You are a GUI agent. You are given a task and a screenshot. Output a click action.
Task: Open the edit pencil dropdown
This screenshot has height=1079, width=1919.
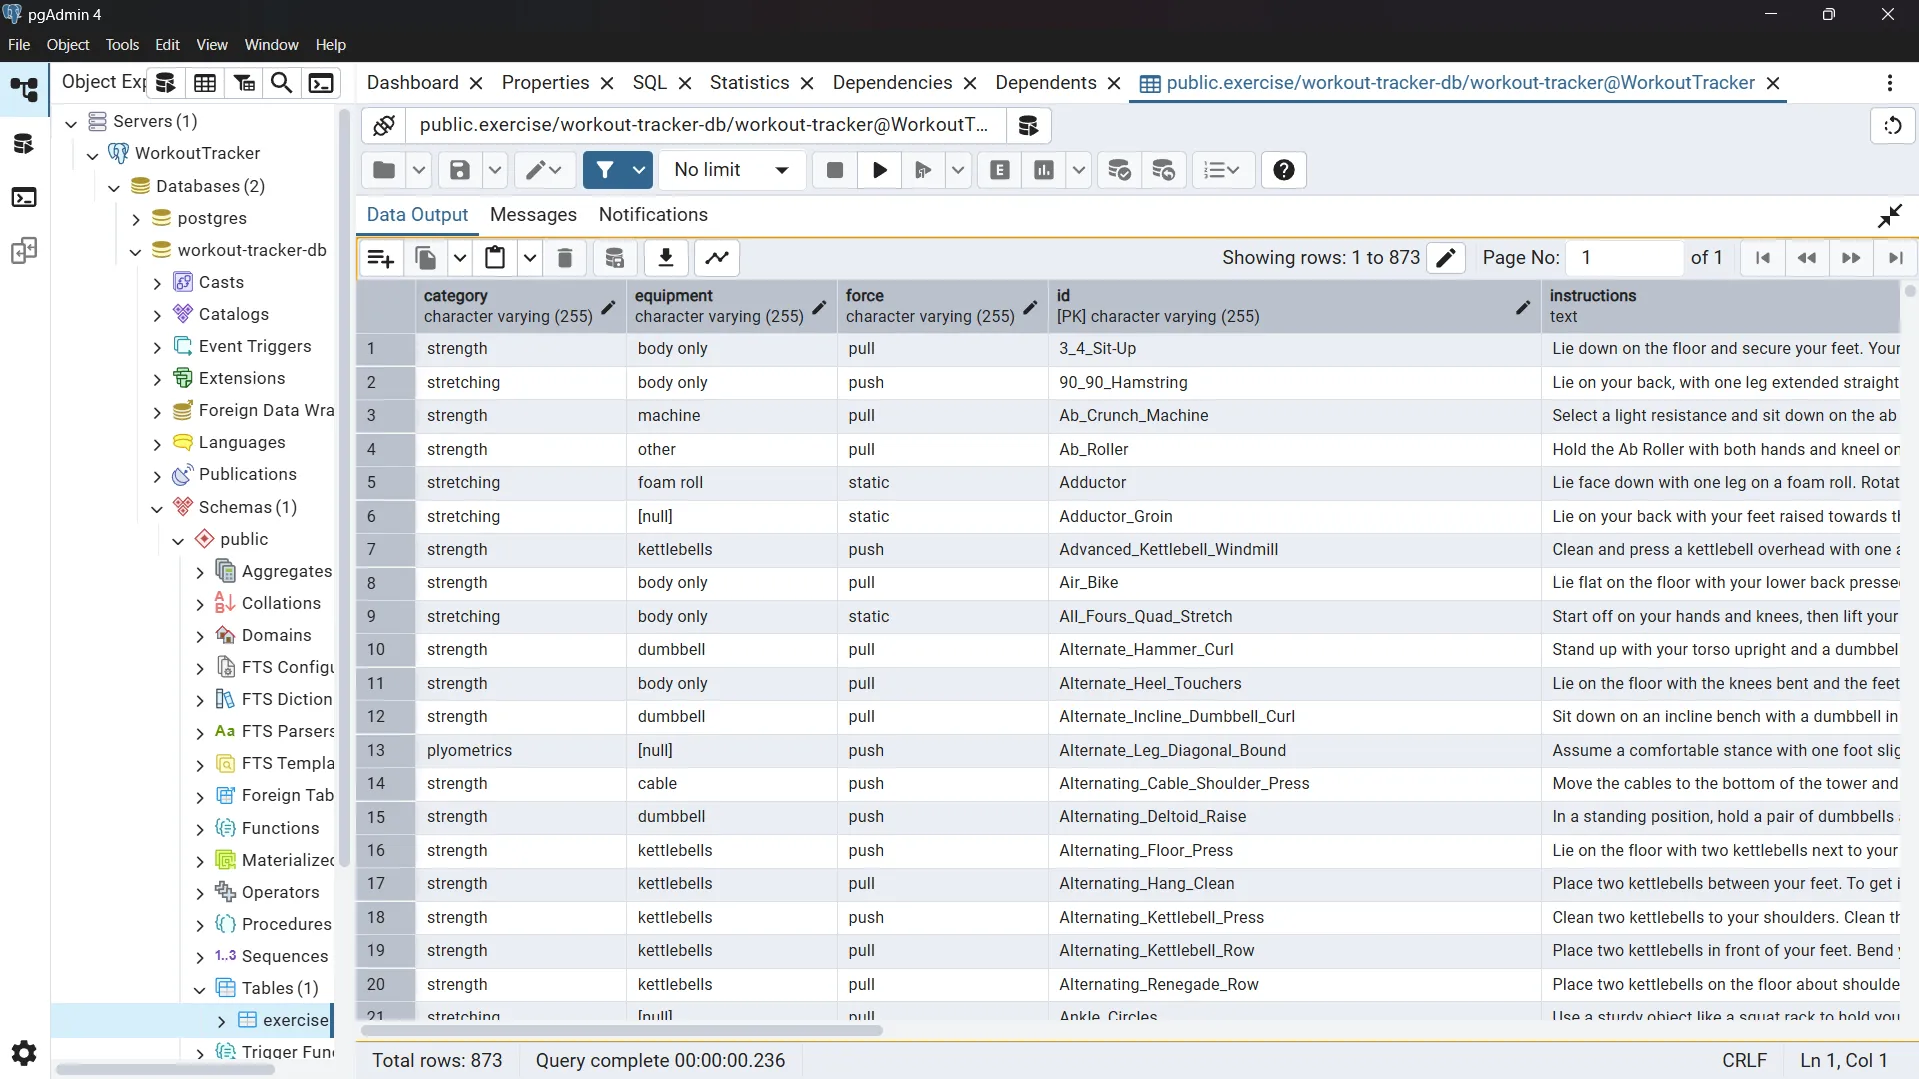click(544, 170)
